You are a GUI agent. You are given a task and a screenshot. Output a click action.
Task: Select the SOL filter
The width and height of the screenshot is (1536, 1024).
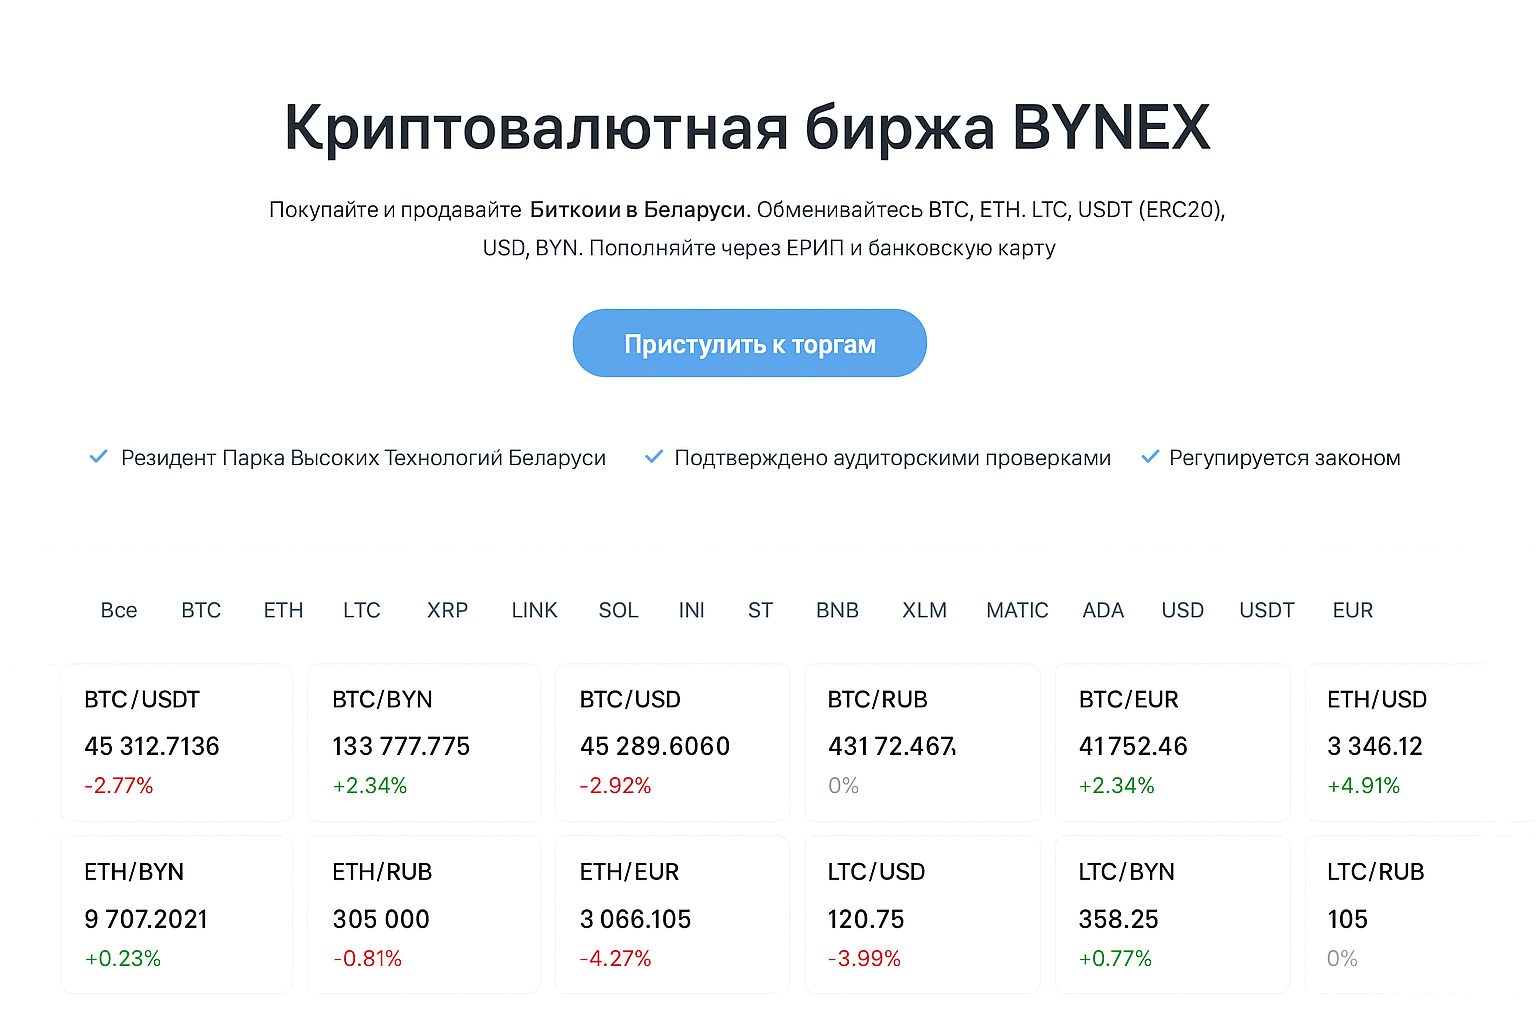617,610
